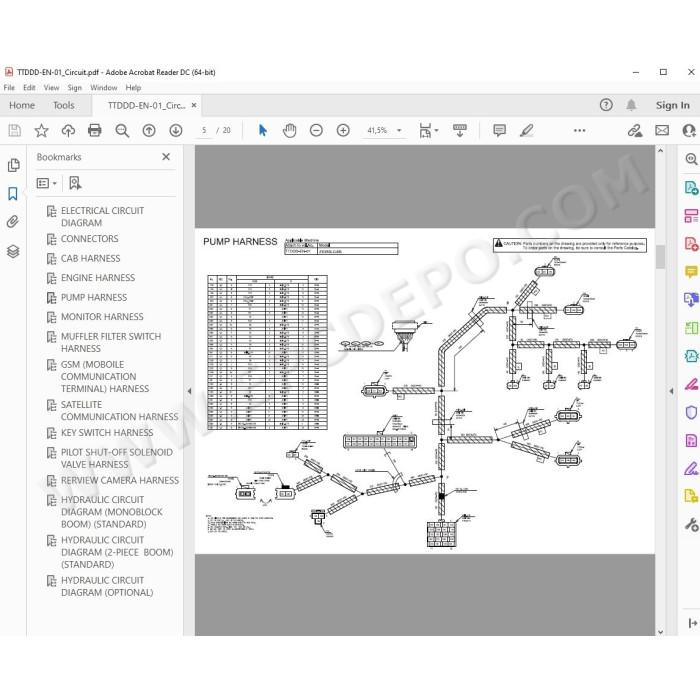The image size is (700, 700).
Task: Expand the right tools pane toggle at bottom
Action: [x=692, y=623]
